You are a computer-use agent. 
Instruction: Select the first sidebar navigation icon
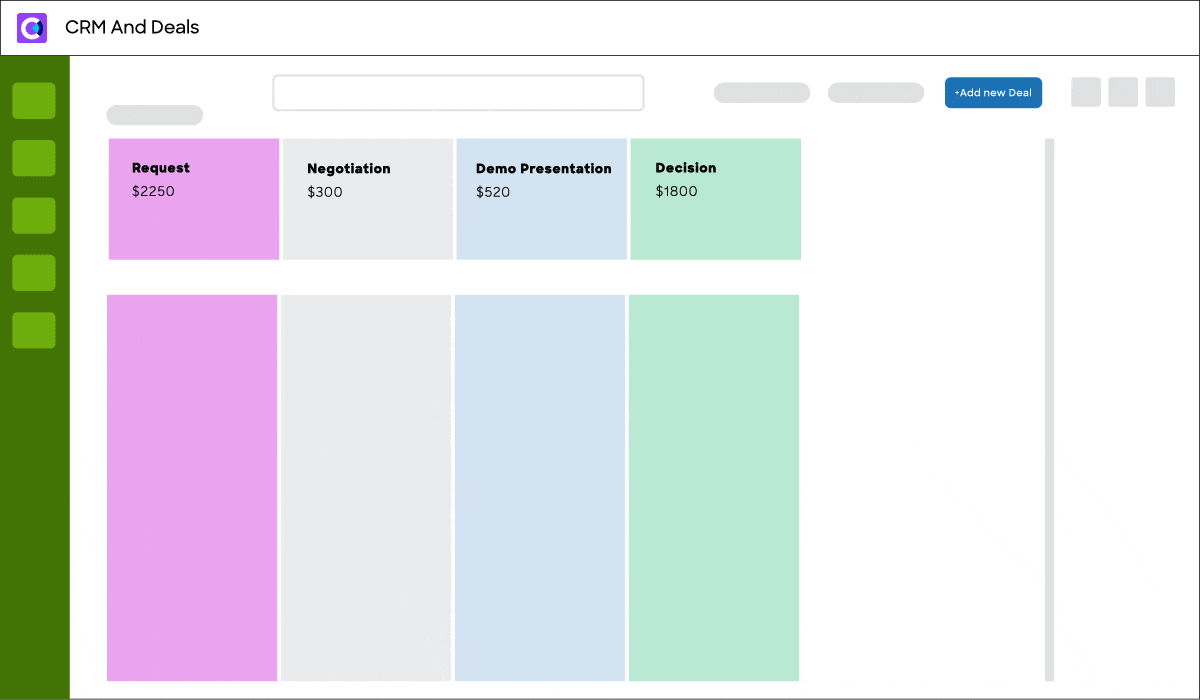(x=33, y=101)
